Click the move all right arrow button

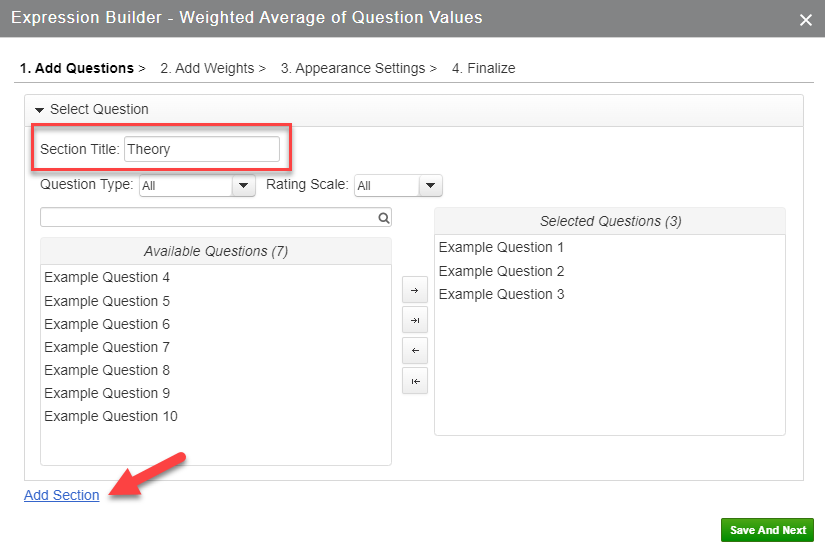pyautogui.click(x=414, y=320)
